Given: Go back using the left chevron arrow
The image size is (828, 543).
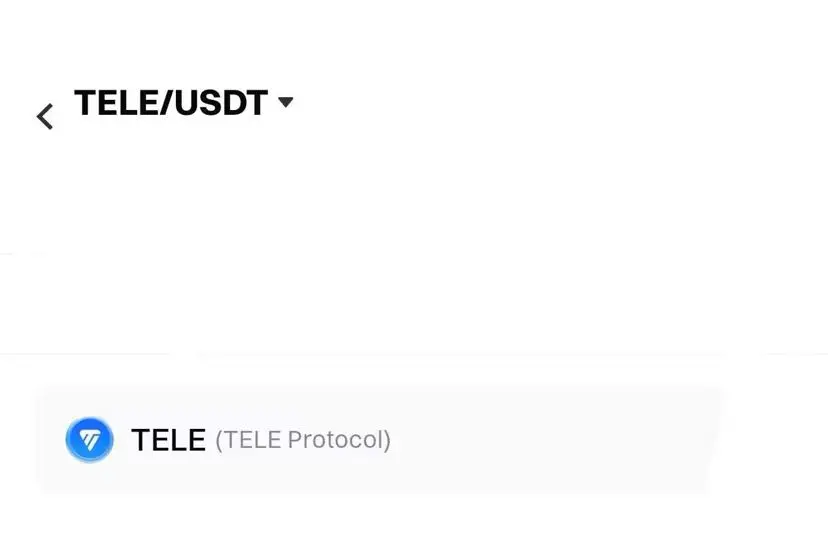Looking at the screenshot, I should tap(45, 117).
